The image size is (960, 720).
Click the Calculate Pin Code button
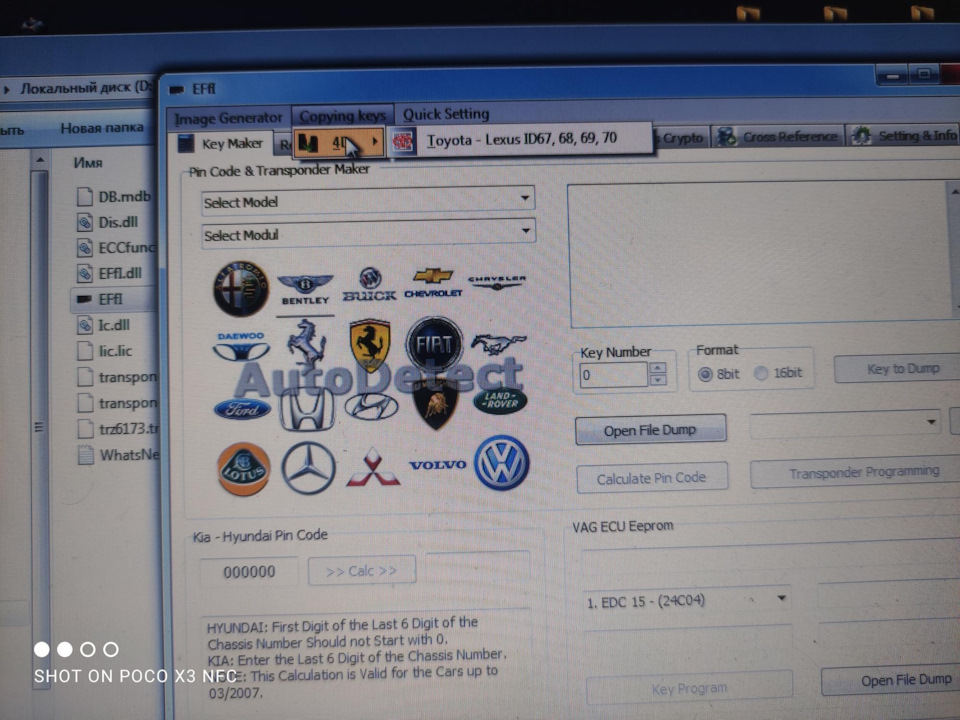click(x=652, y=478)
